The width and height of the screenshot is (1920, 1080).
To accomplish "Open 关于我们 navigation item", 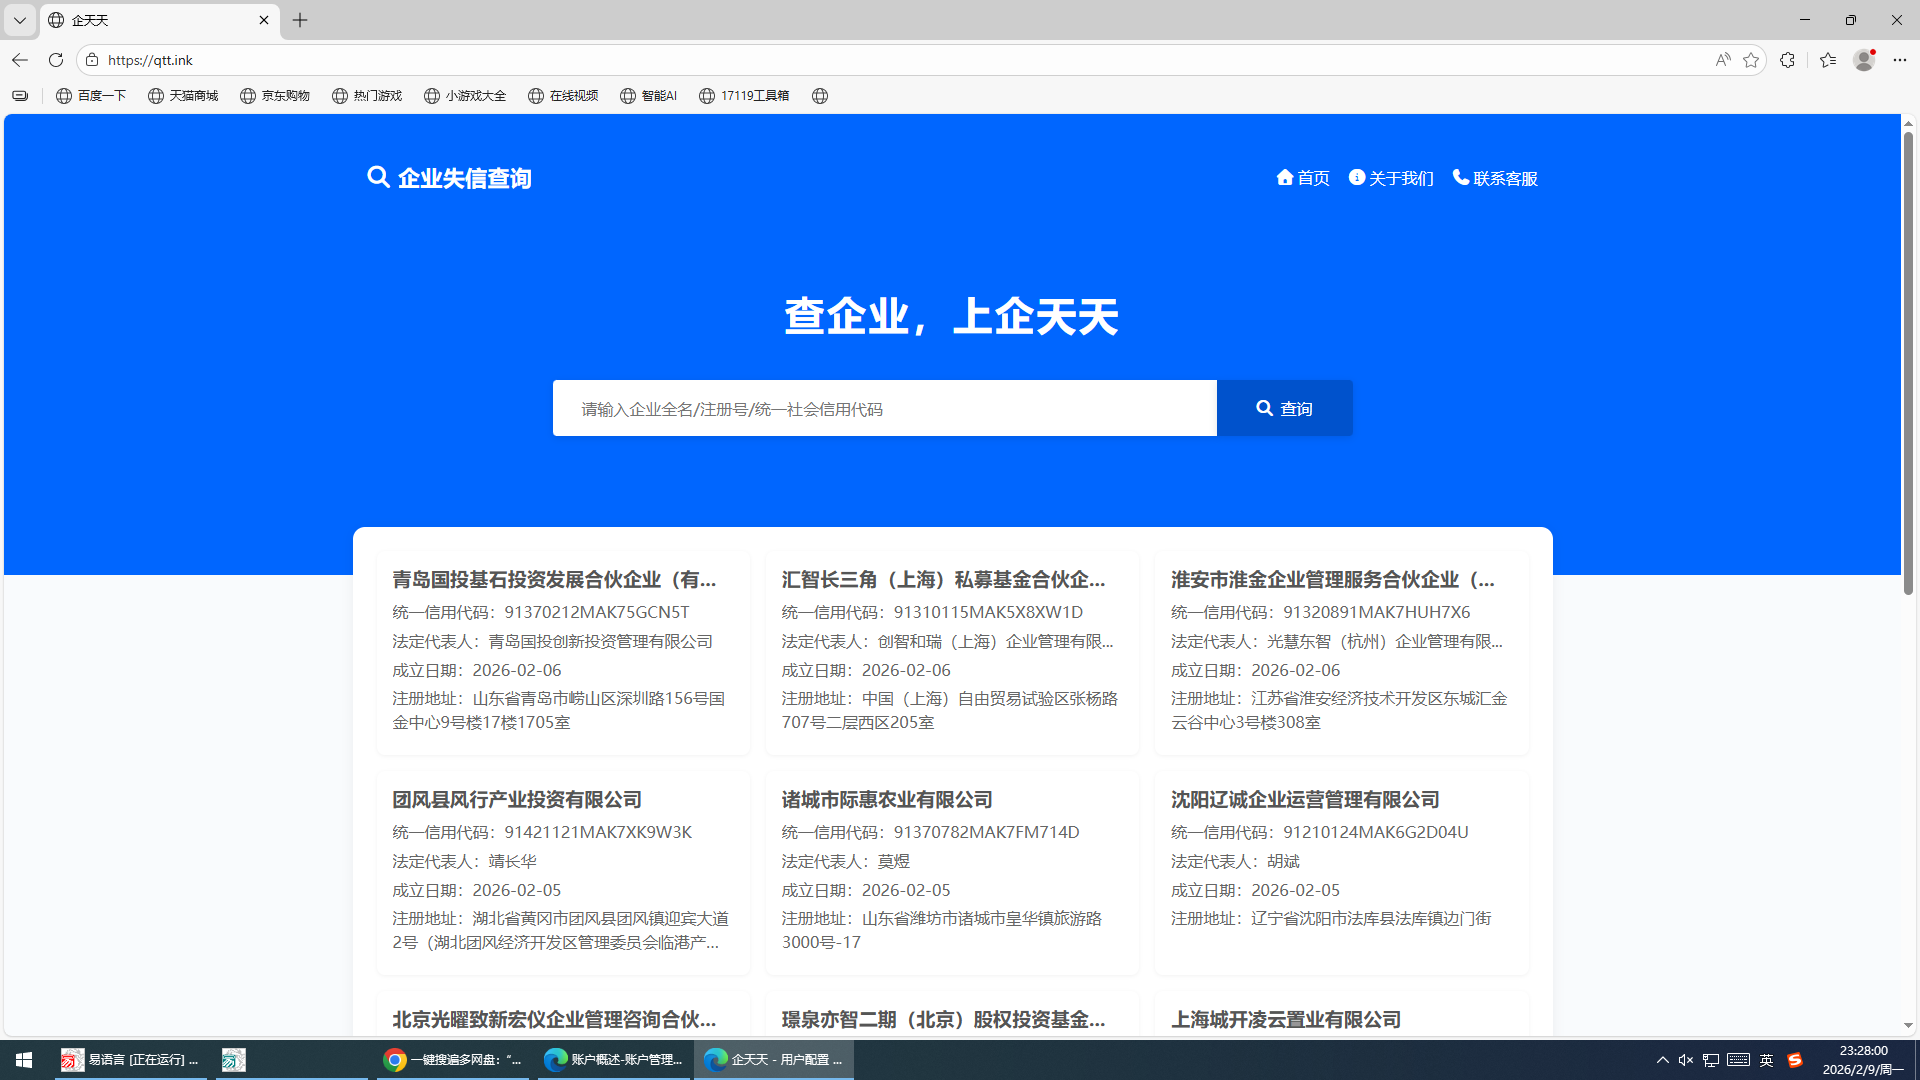I will point(1391,178).
